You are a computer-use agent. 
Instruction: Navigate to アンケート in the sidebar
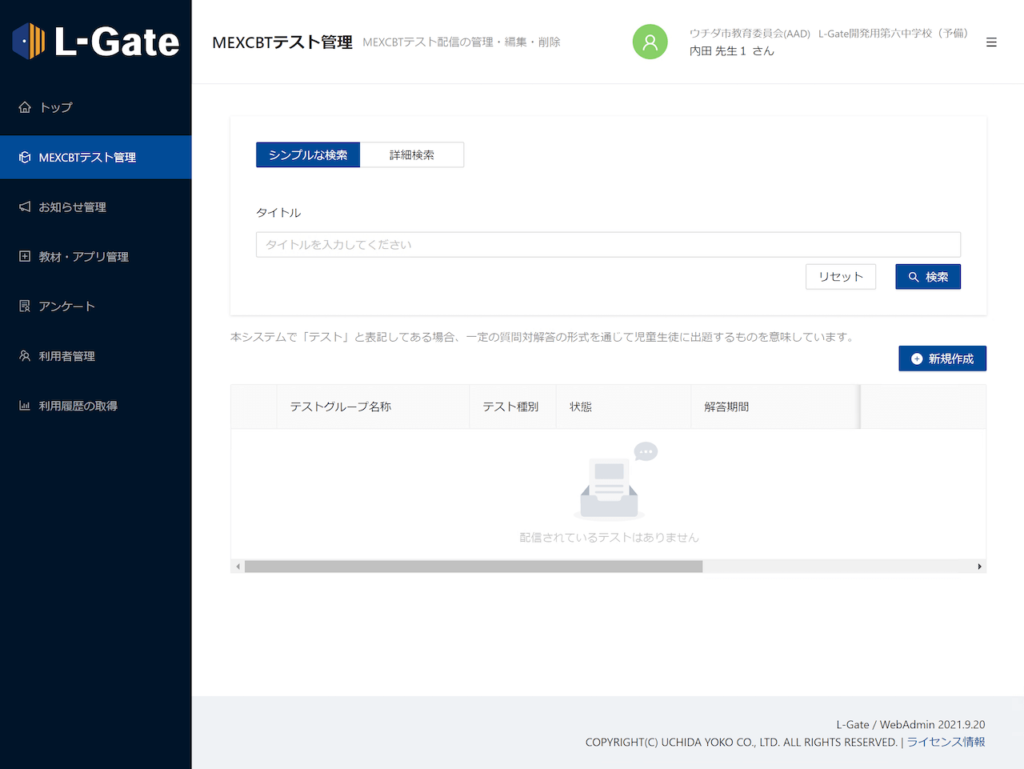click(x=67, y=306)
